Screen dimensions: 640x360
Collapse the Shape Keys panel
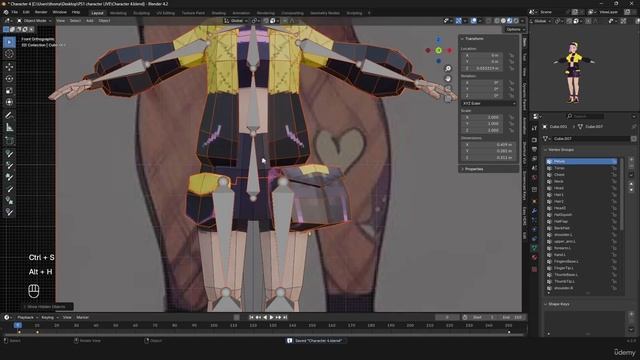coord(558,304)
